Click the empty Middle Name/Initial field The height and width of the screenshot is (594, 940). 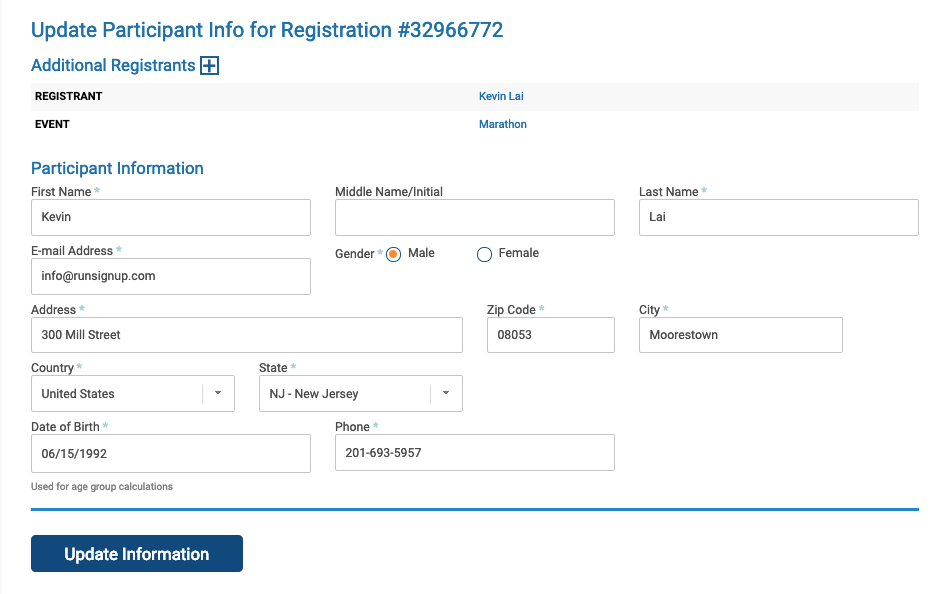pyautogui.click(x=474, y=217)
